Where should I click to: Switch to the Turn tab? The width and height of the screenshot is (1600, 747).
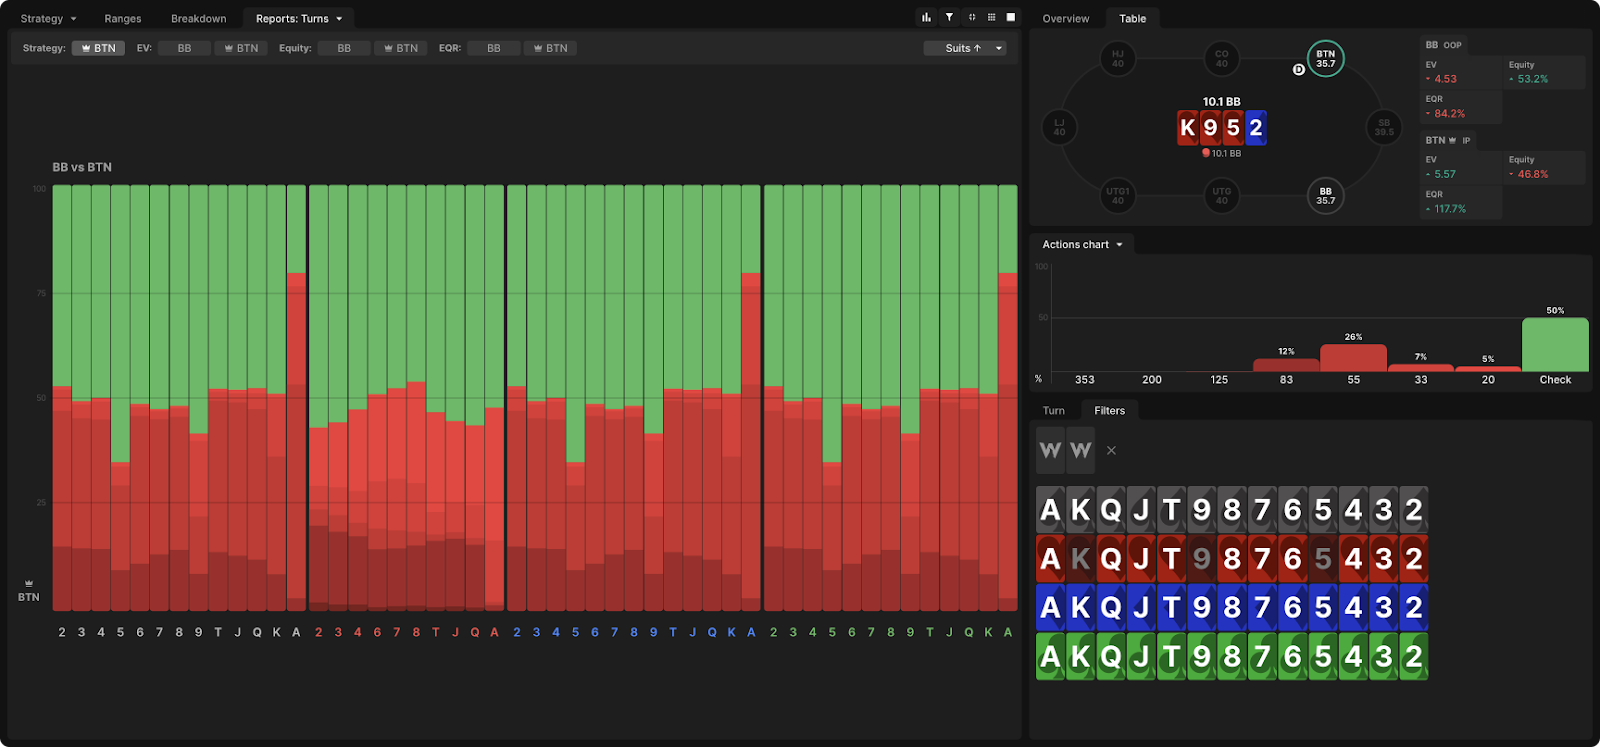(1053, 411)
